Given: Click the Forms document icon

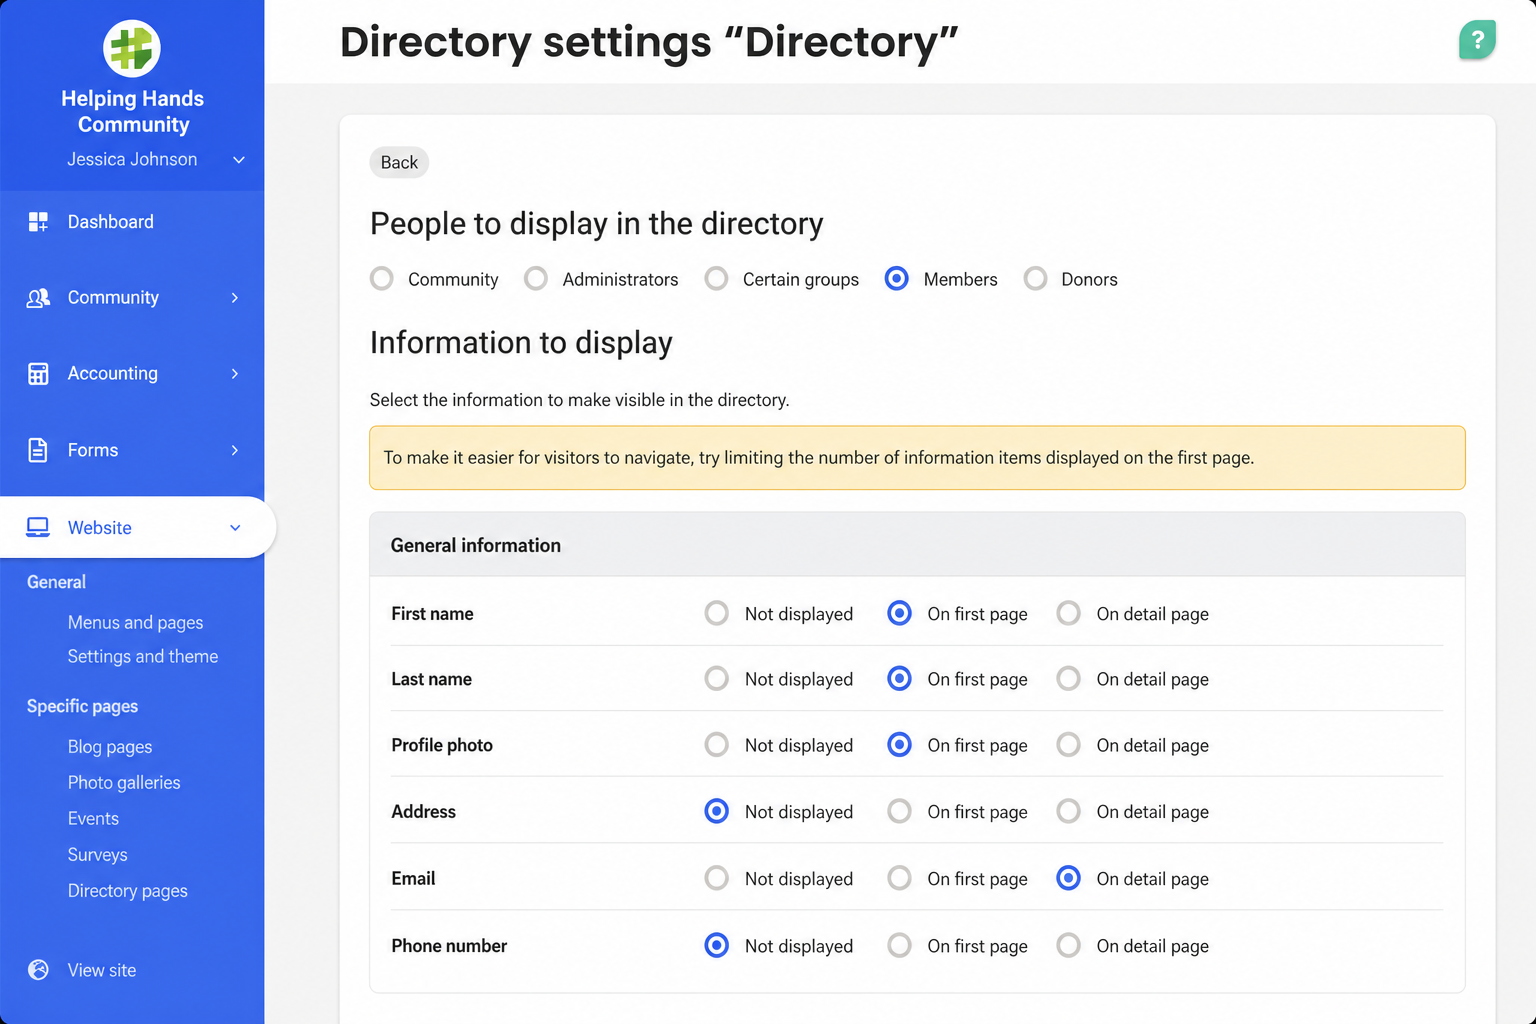Looking at the screenshot, I should [38, 450].
